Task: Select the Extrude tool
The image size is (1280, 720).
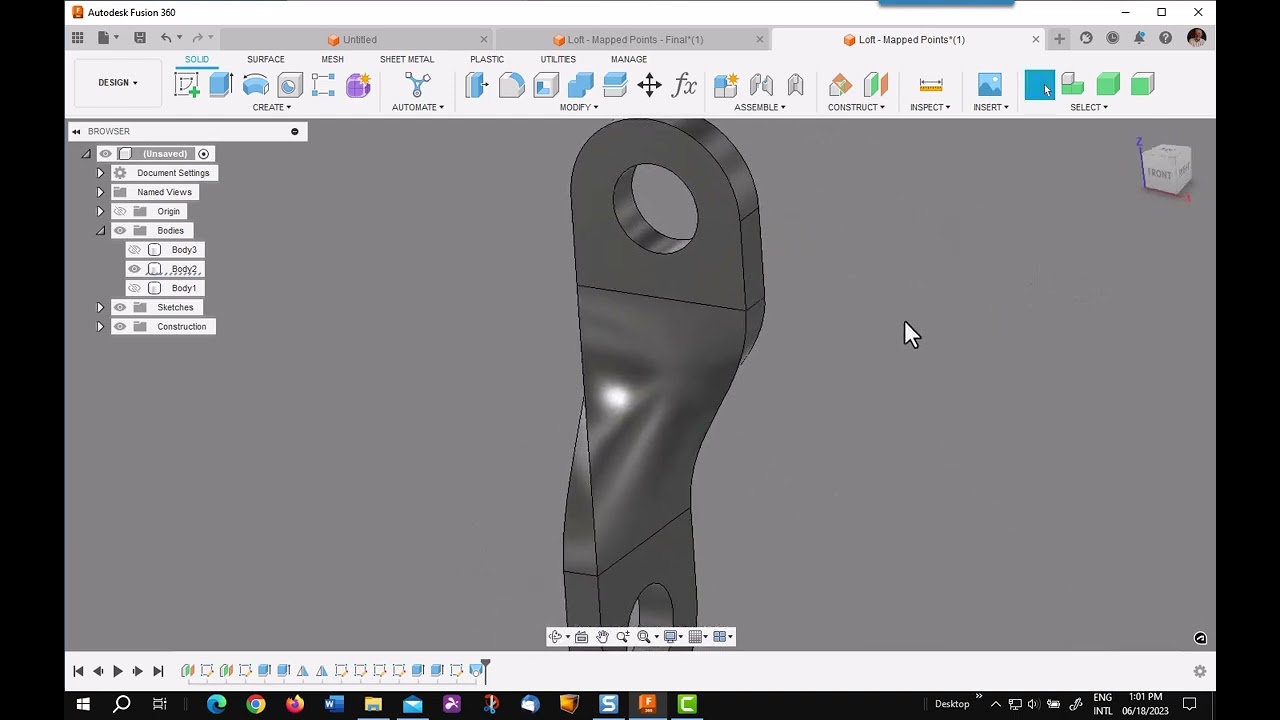Action: pos(221,85)
